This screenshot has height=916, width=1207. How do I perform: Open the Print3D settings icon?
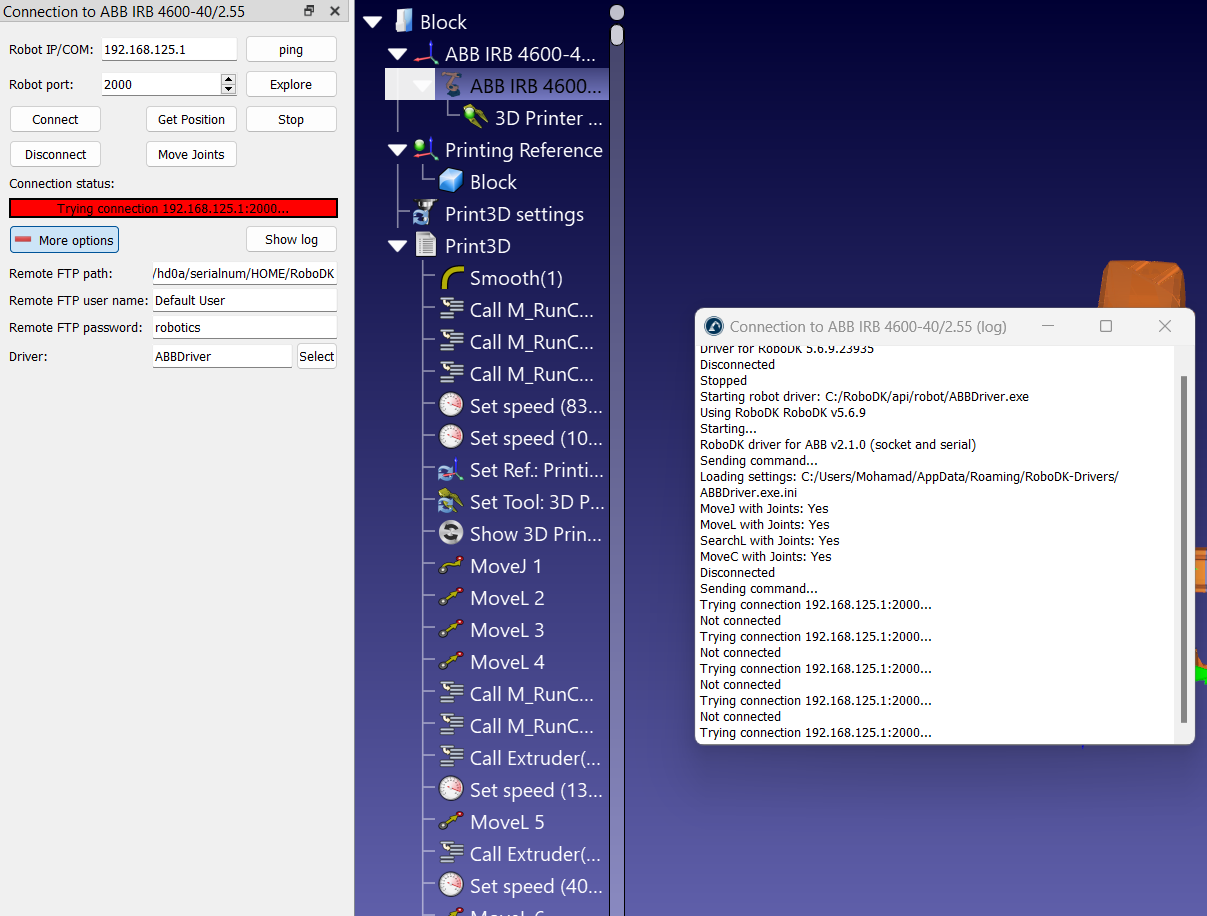point(426,214)
